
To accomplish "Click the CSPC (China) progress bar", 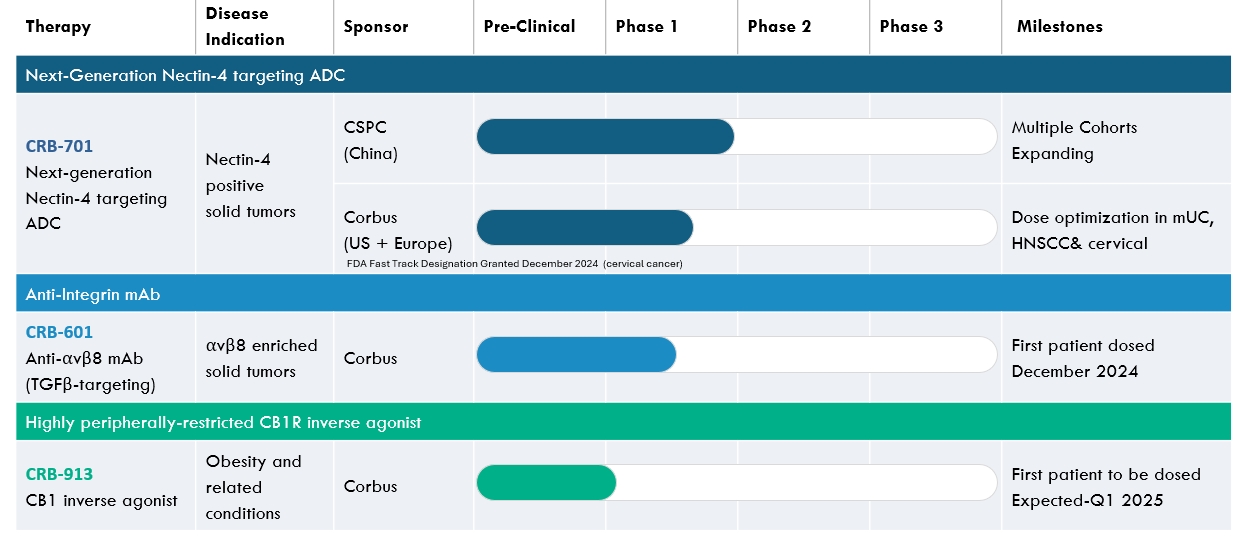I will click(x=605, y=137).
